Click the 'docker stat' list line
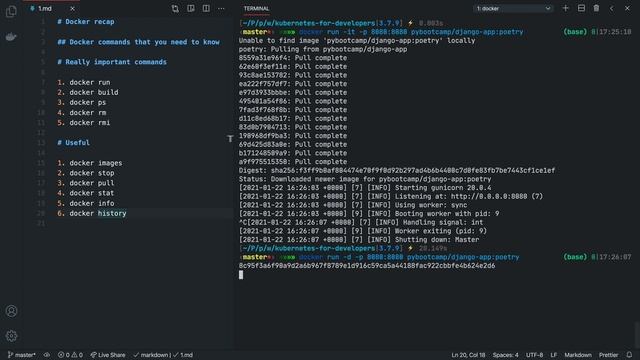 (x=86, y=193)
